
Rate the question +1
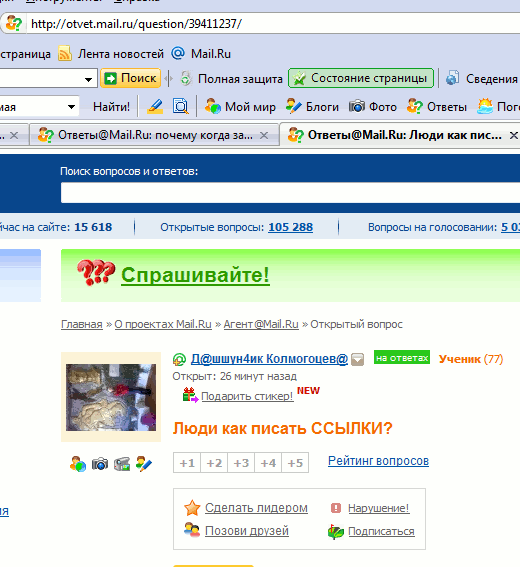pos(187,463)
